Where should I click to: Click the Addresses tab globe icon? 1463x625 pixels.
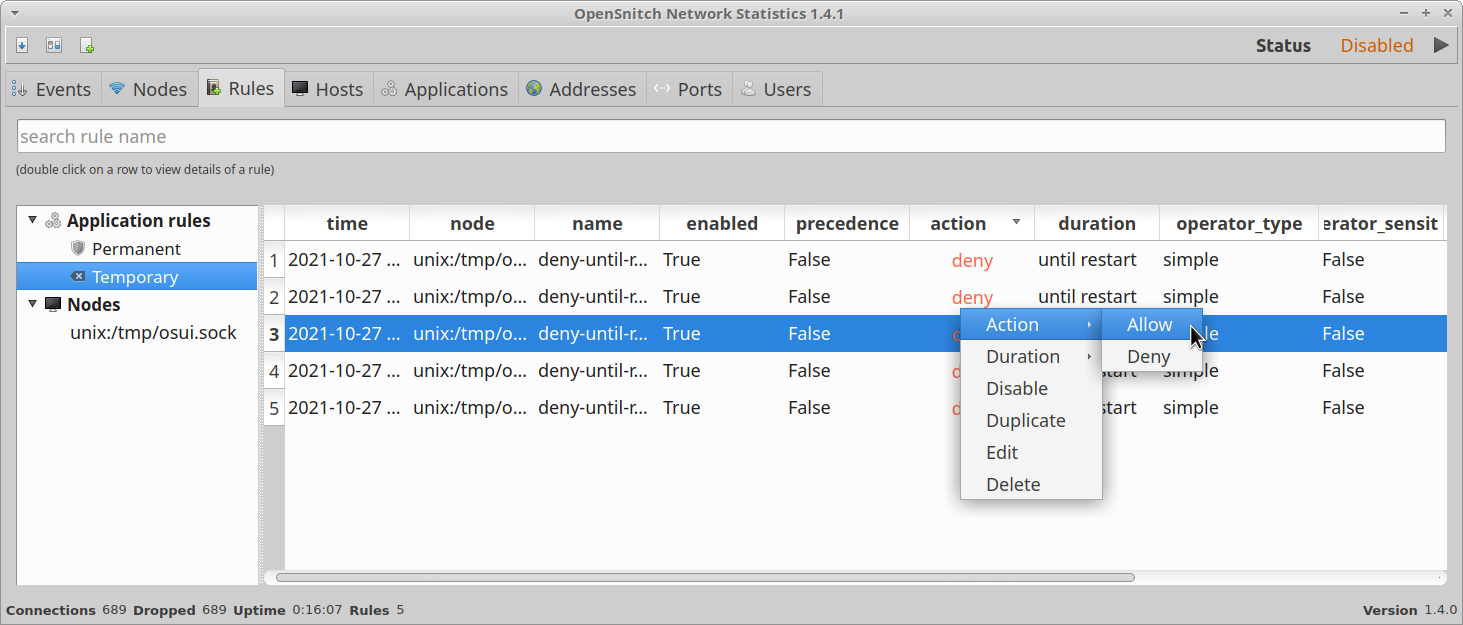tap(534, 89)
